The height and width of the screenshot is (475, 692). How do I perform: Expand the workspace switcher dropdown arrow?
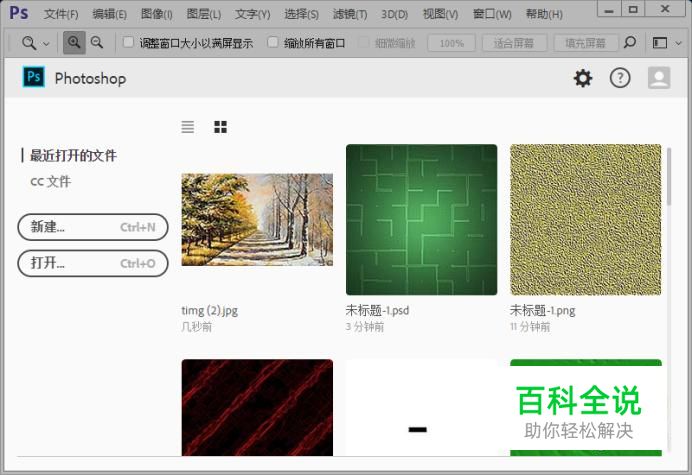[x=679, y=43]
